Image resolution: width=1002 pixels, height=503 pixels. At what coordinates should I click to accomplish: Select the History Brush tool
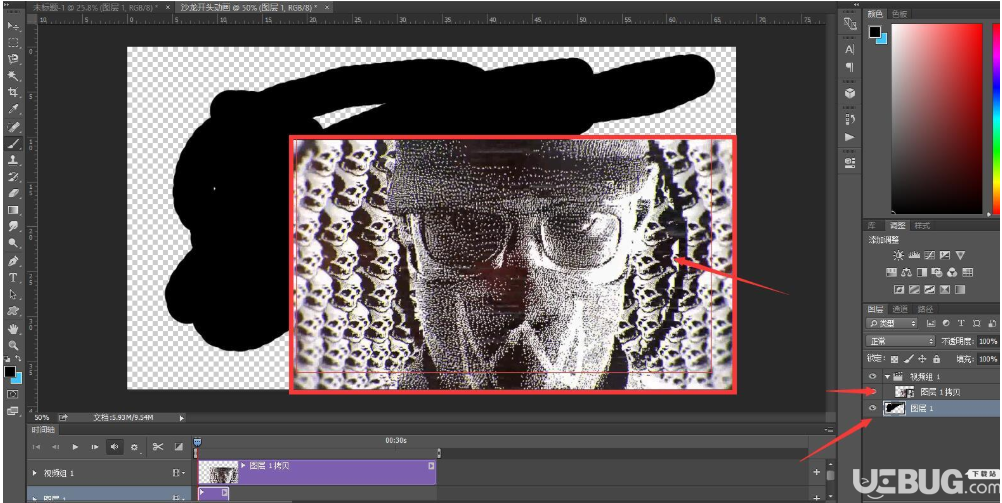(13, 176)
